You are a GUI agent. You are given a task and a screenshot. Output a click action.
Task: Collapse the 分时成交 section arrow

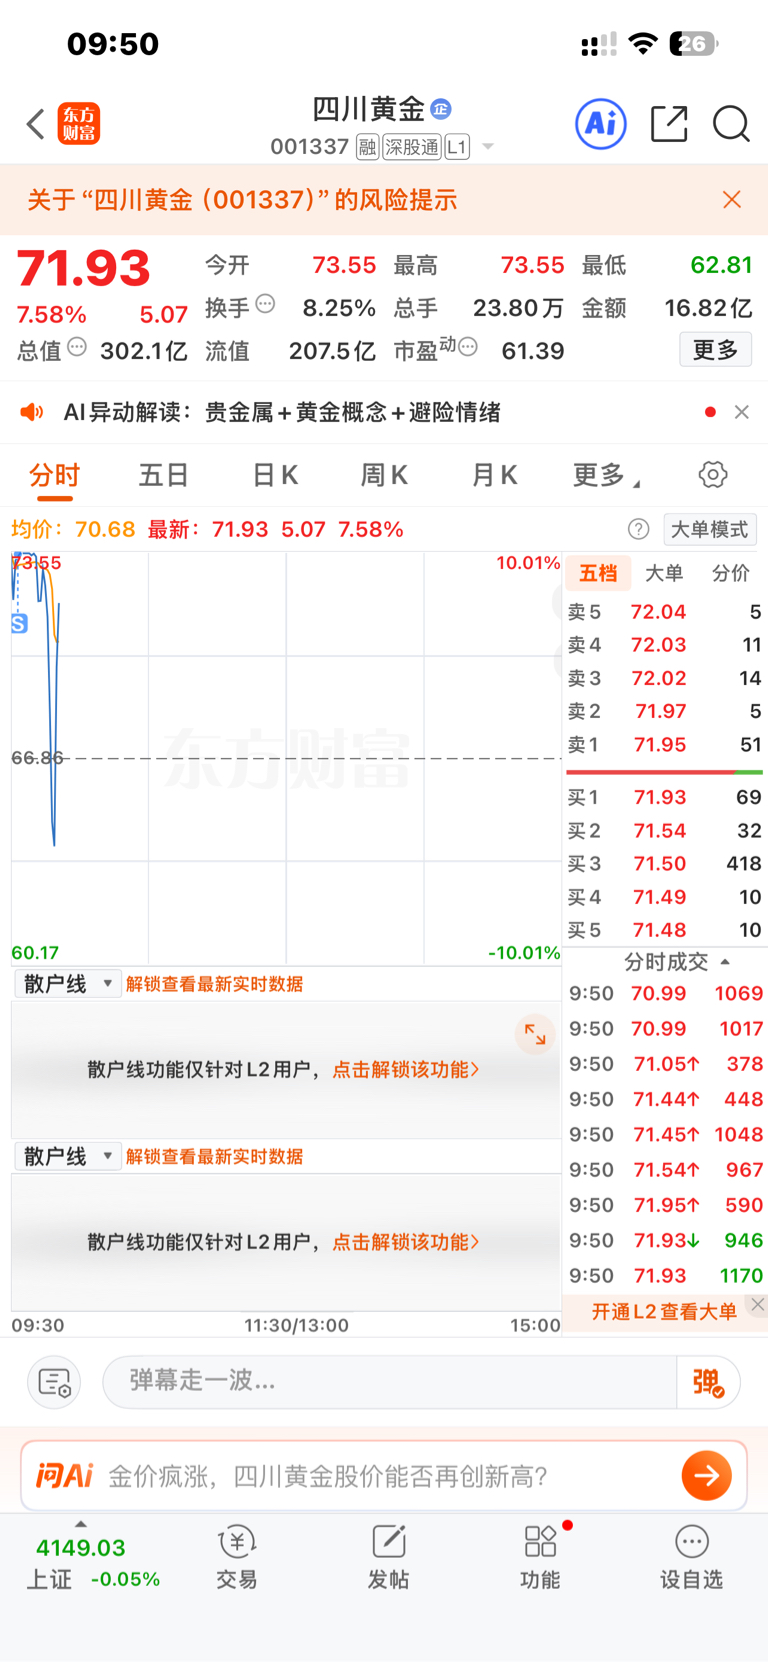tap(725, 962)
